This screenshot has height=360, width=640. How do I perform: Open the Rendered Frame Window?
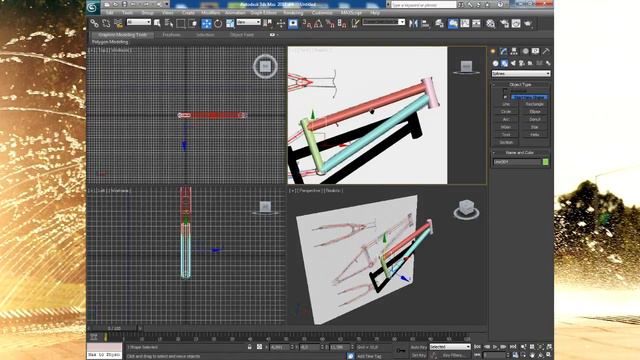coord(516,23)
